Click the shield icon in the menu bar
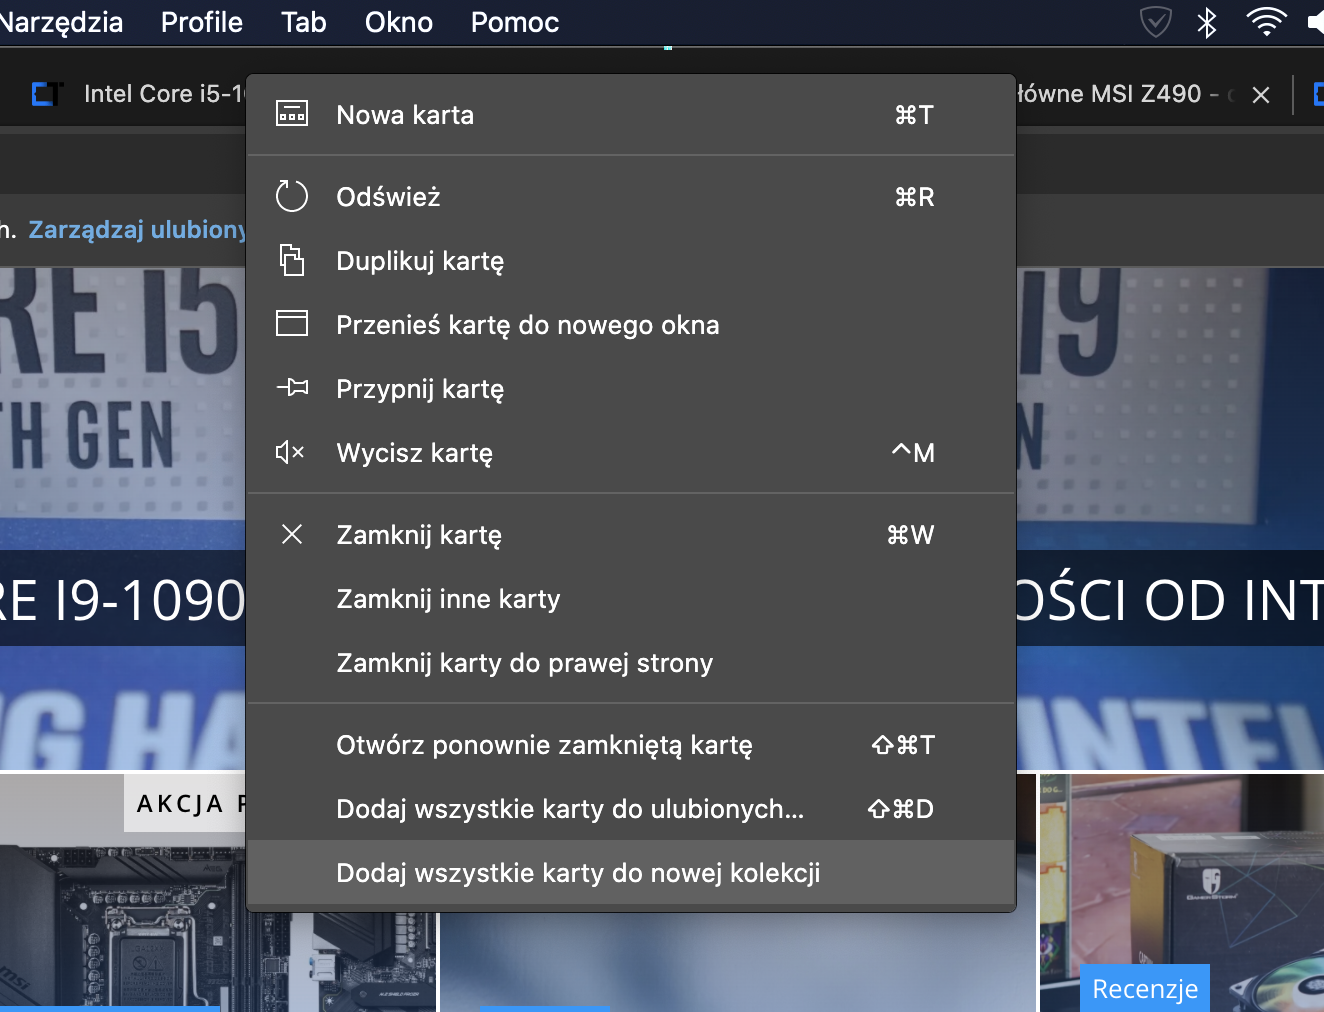Image resolution: width=1324 pixels, height=1012 pixels. pyautogui.click(x=1155, y=21)
